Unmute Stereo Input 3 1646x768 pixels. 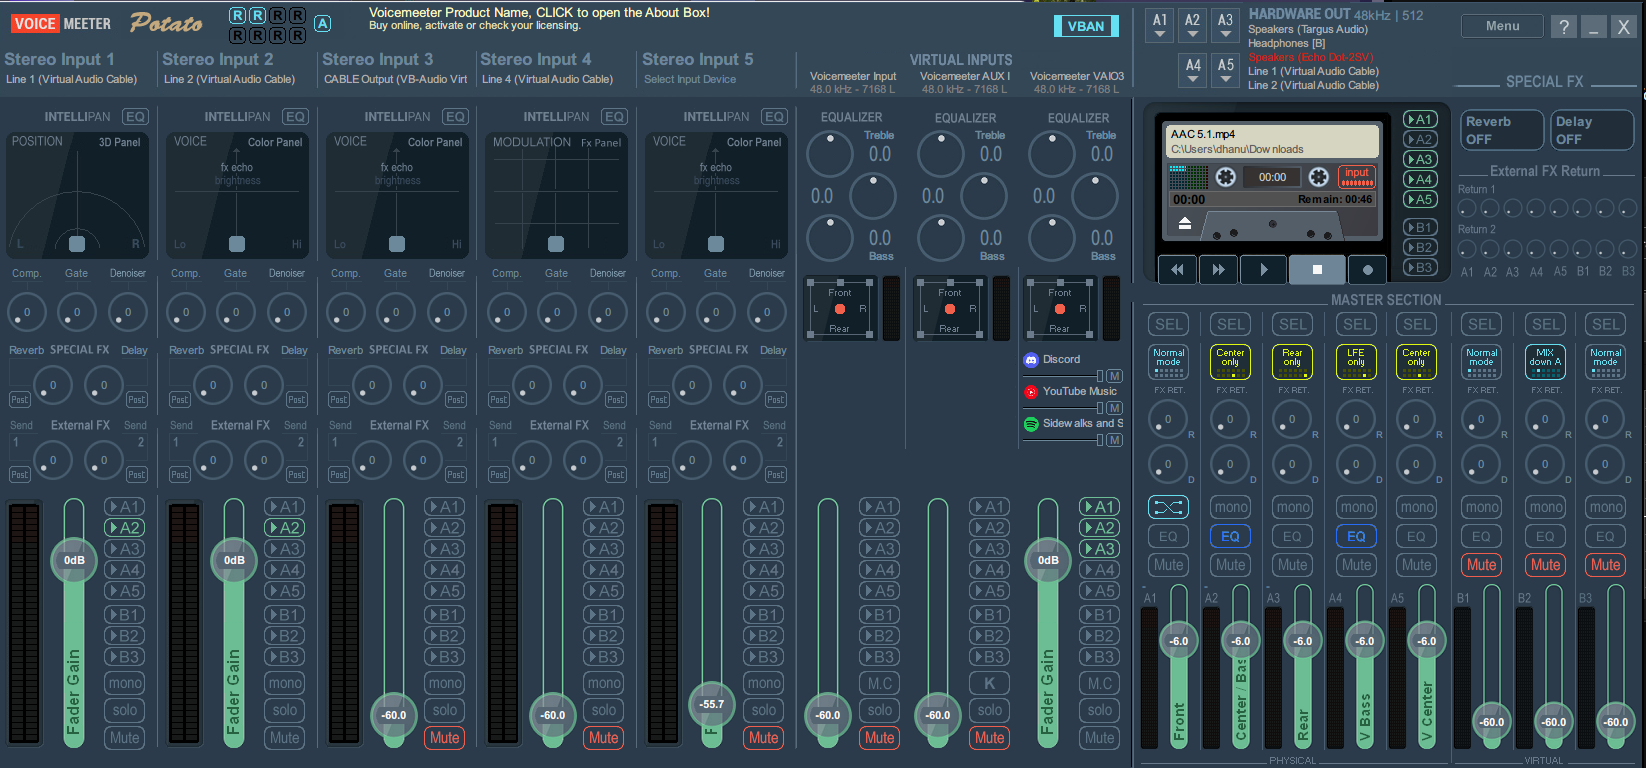(444, 738)
